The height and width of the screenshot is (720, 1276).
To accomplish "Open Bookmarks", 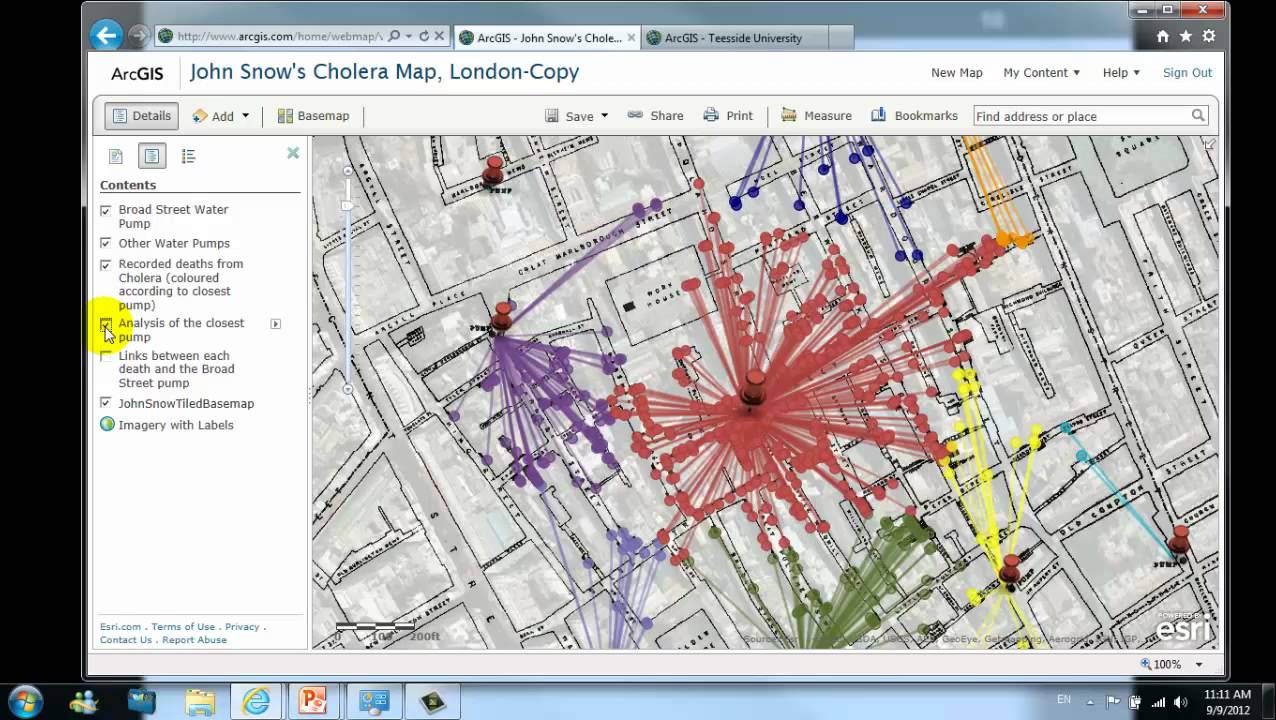I will point(914,116).
